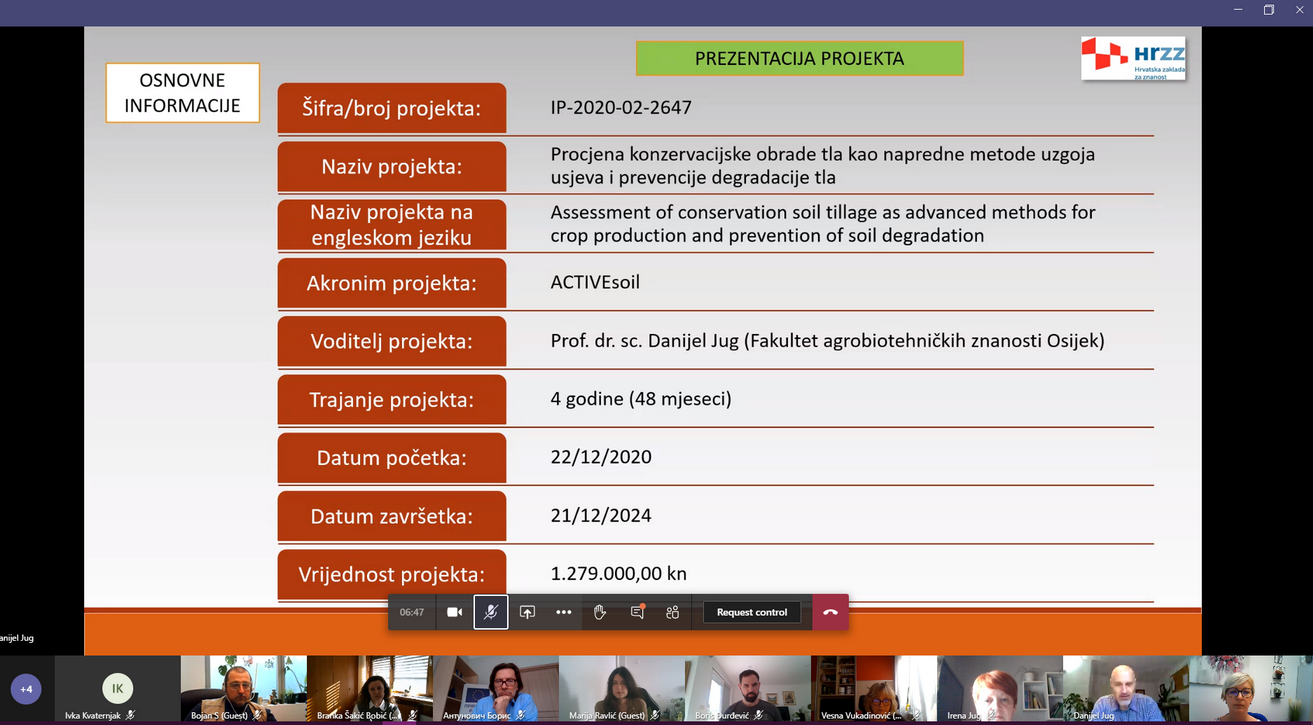Show the meeting chat conversation
1313x725 pixels.
pos(637,612)
